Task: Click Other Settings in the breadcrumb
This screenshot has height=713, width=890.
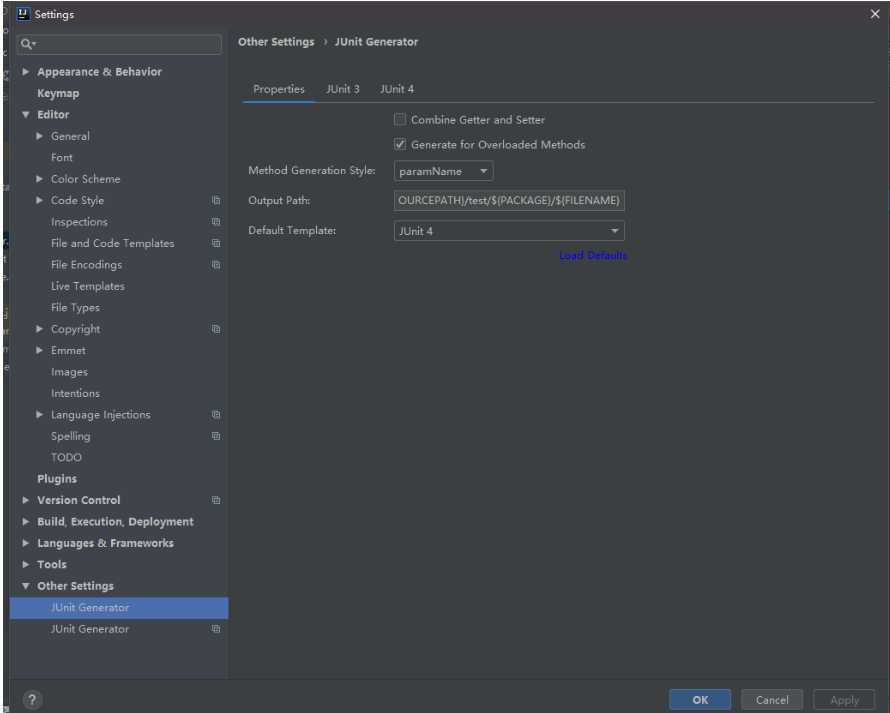Action: click(x=276, y=42)
